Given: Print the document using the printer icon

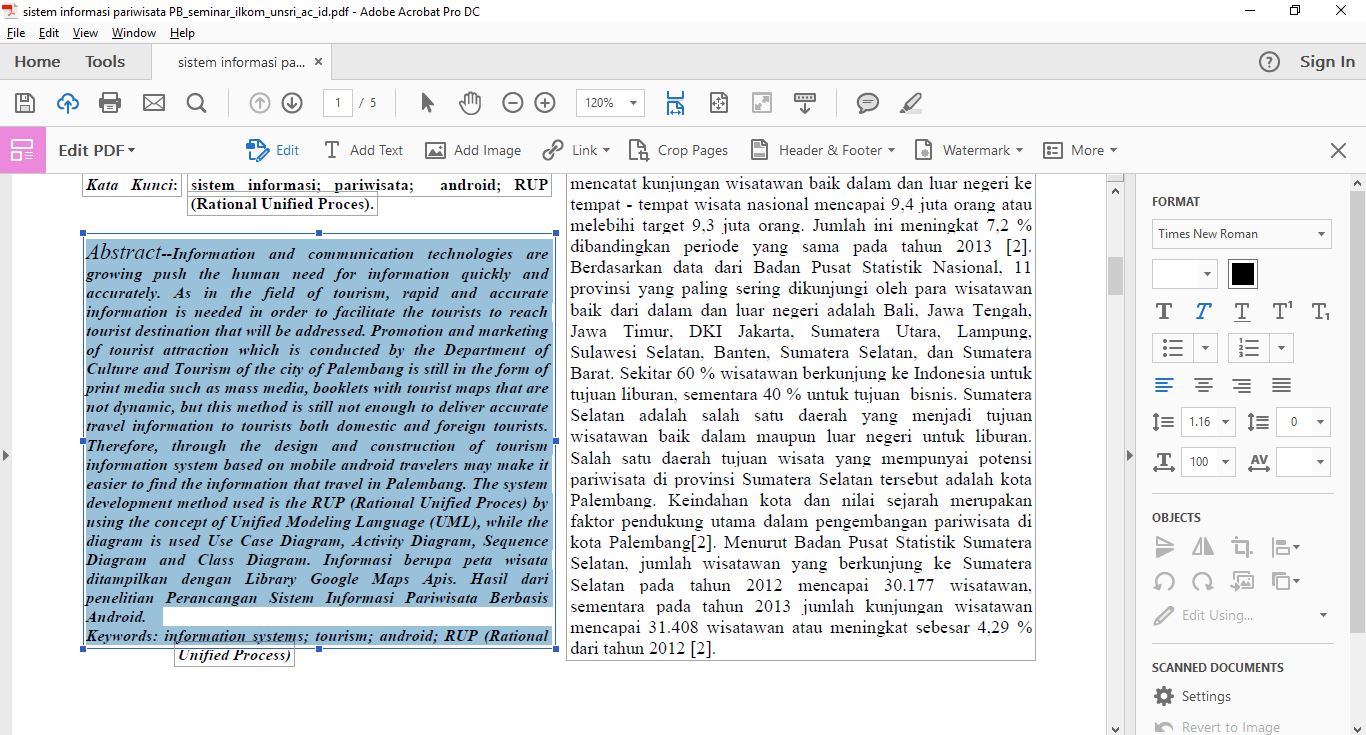Looking at the screenshot, I should point(110,103).
